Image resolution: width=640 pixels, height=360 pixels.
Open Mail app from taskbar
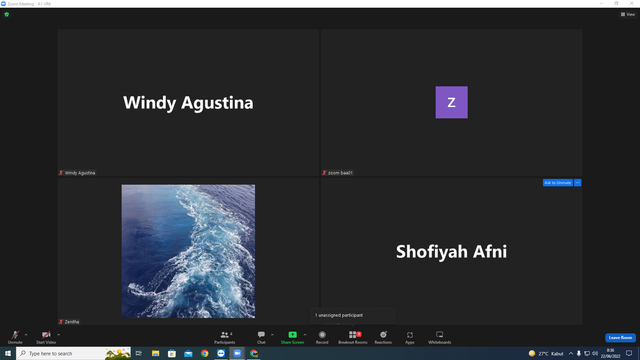click(188, 353)
